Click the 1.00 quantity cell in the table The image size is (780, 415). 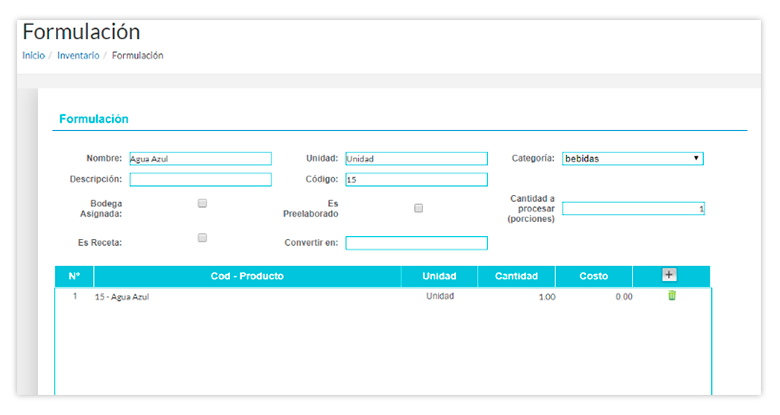point(545,297)
